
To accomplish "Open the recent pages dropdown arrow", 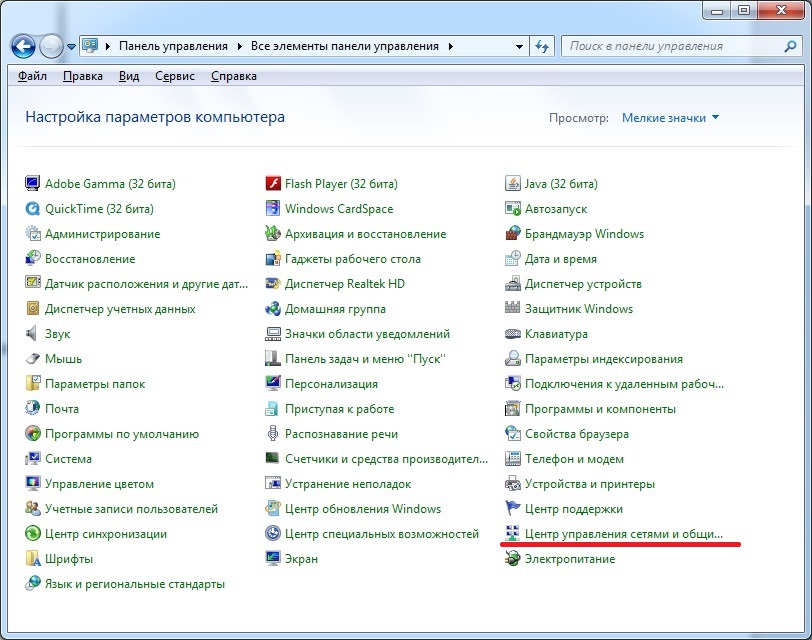I will pyautogui.click(x=71, y=47).
